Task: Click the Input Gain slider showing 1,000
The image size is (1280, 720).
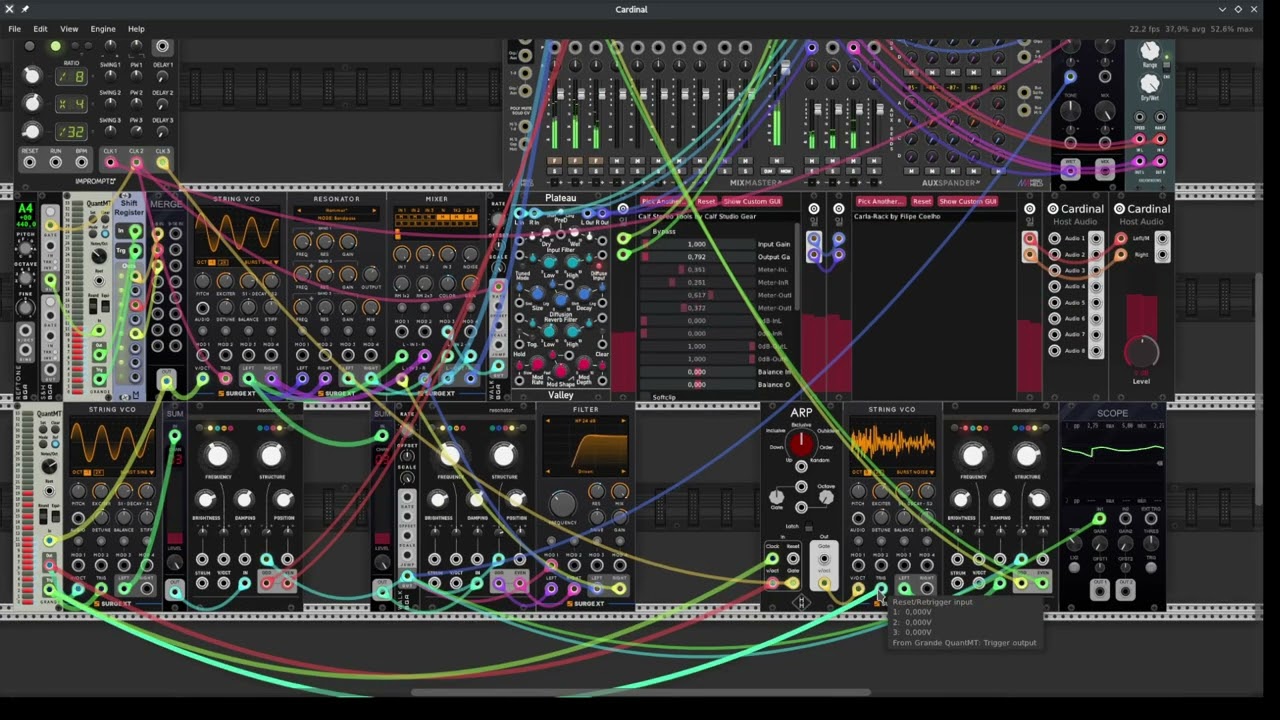Action: (x=697, y=244)
